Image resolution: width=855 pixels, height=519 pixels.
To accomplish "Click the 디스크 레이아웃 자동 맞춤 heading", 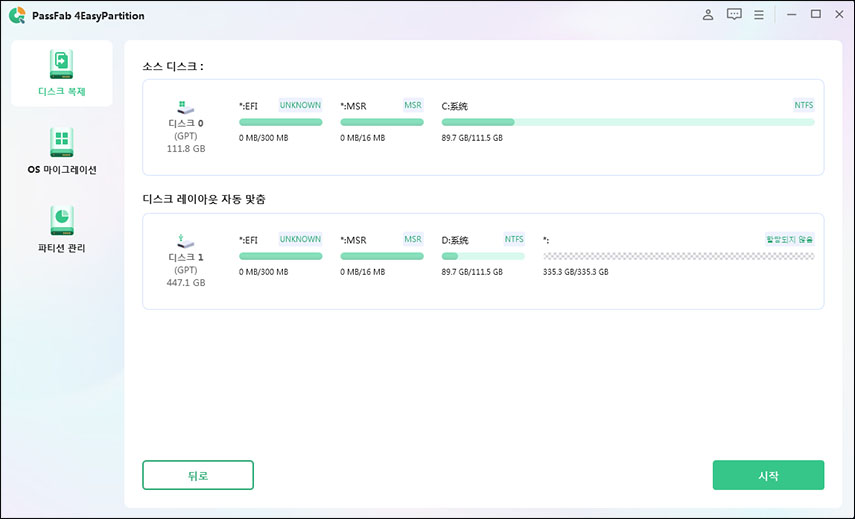I will pos(204,200).
